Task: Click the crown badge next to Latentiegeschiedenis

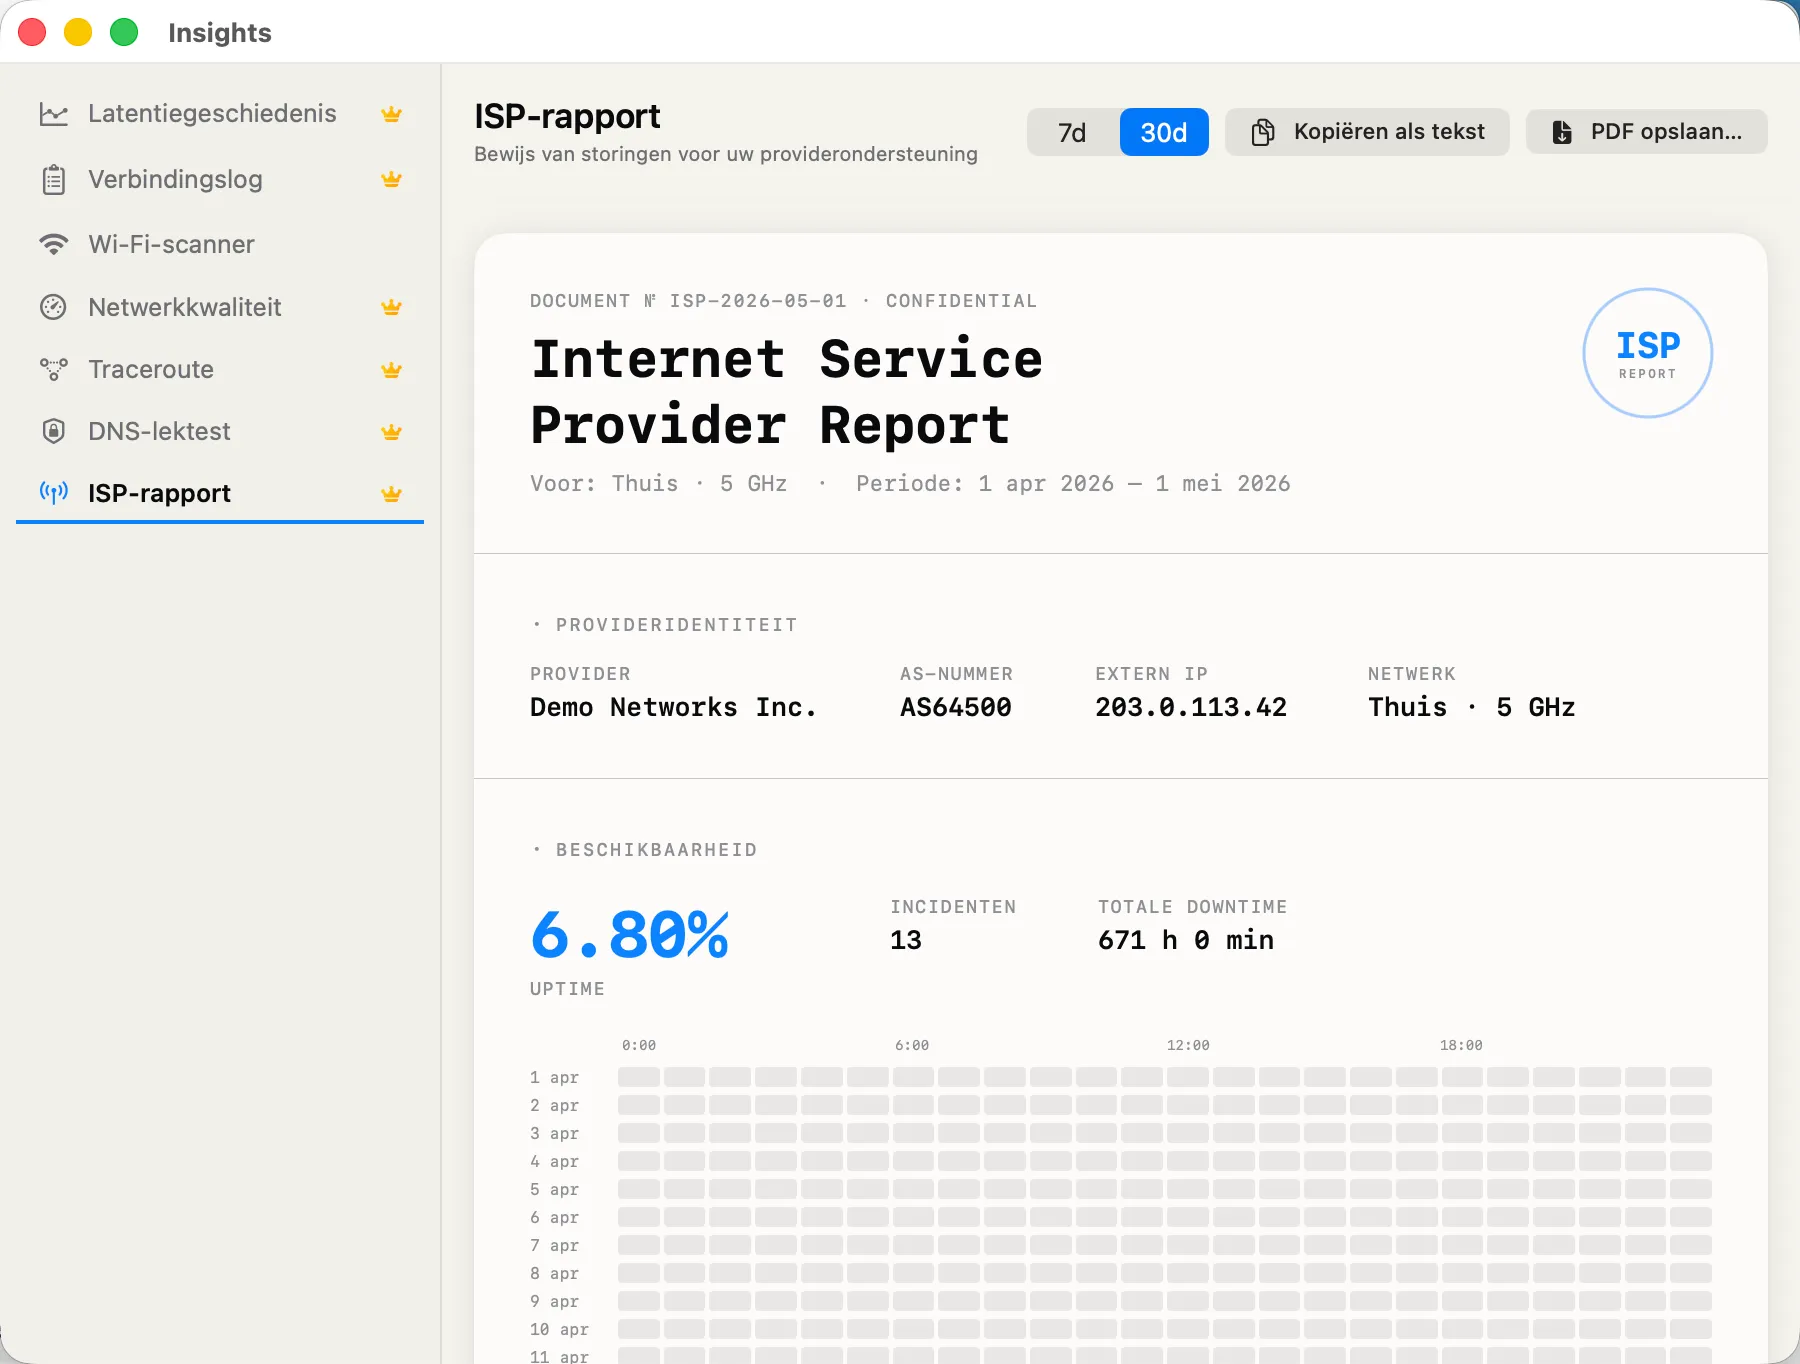Action: [391, 114]
